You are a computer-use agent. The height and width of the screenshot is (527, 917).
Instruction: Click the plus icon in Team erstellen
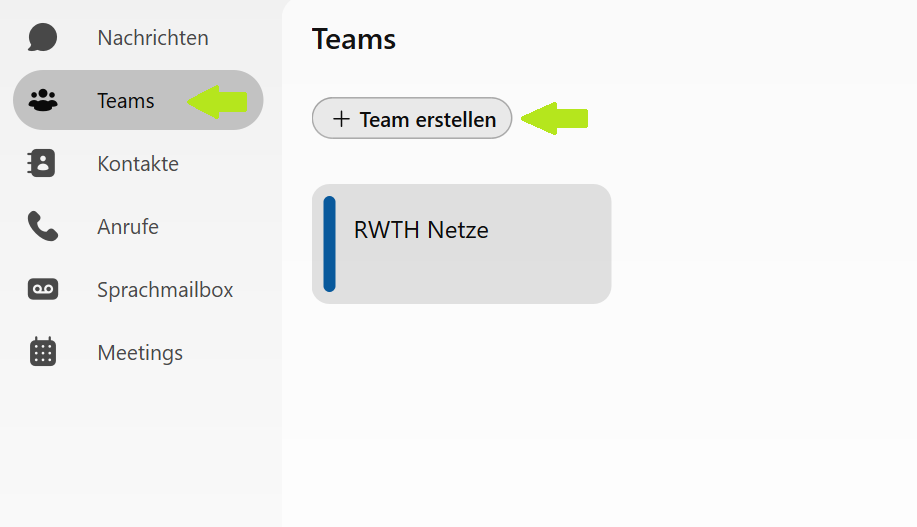coord(341,119)
